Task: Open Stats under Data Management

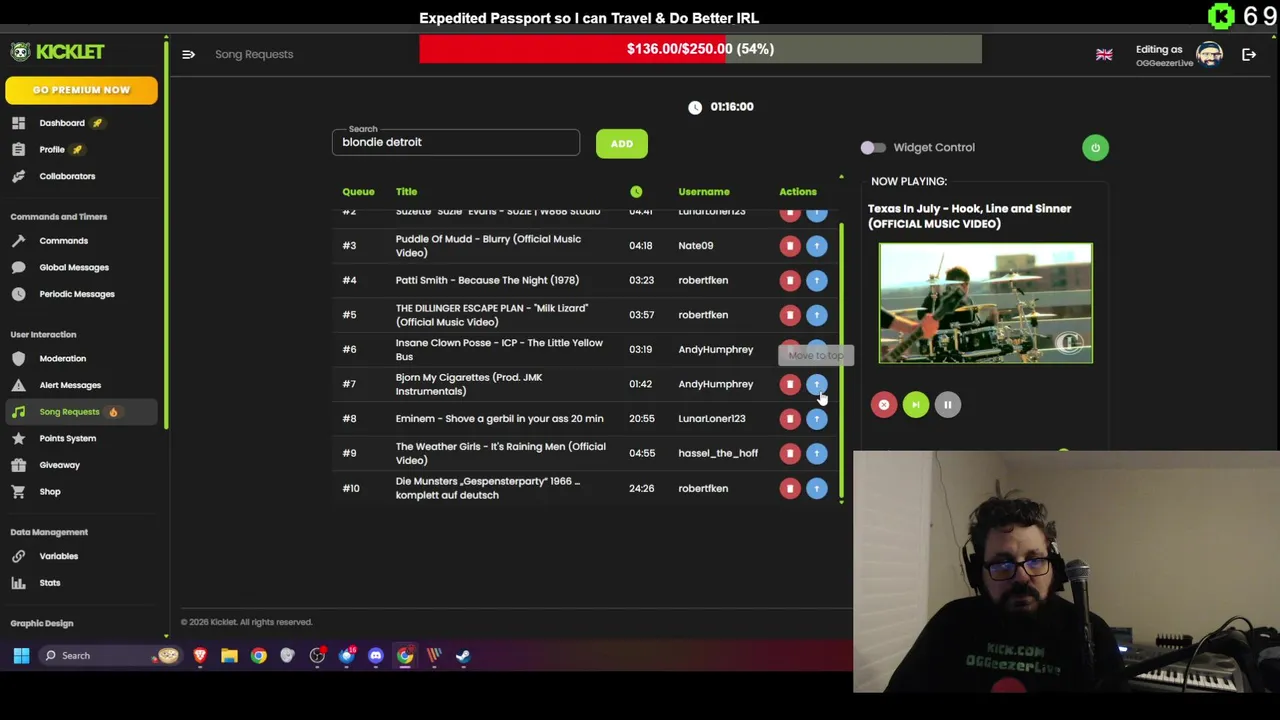Action: (x=50, y=583)
